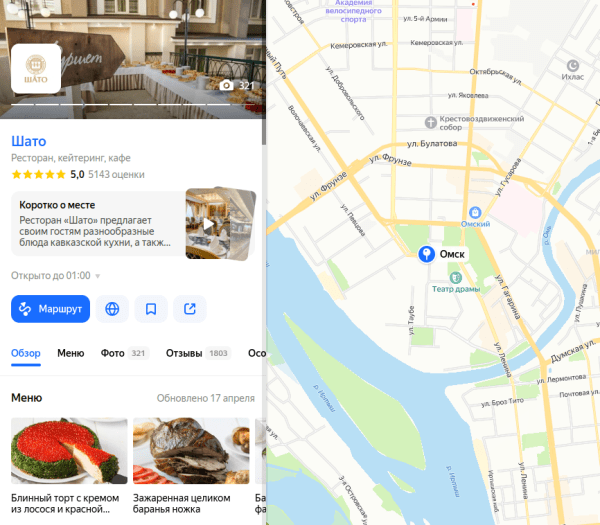600x525 pixels.
Task: Click the Ихлас mosque map icon
Action: [x=572, y=65]
